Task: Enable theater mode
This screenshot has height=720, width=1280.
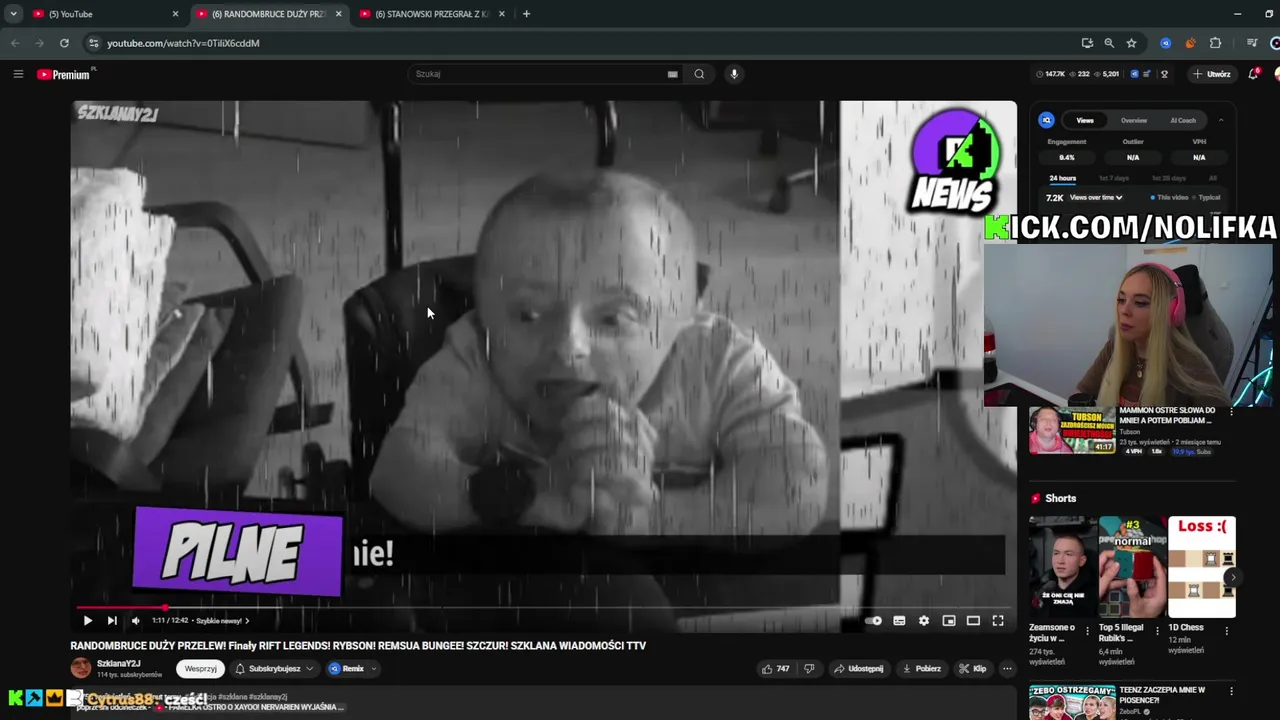Action: 973,621
